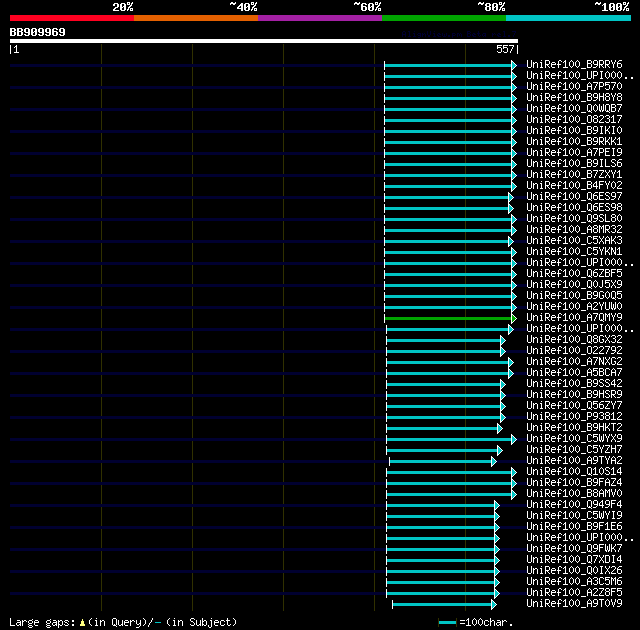Image resolution: width=640 pixels, height=630 pixels.
Task: Open hit UniRef100_A7P570
Action: (x=574, y=87)
